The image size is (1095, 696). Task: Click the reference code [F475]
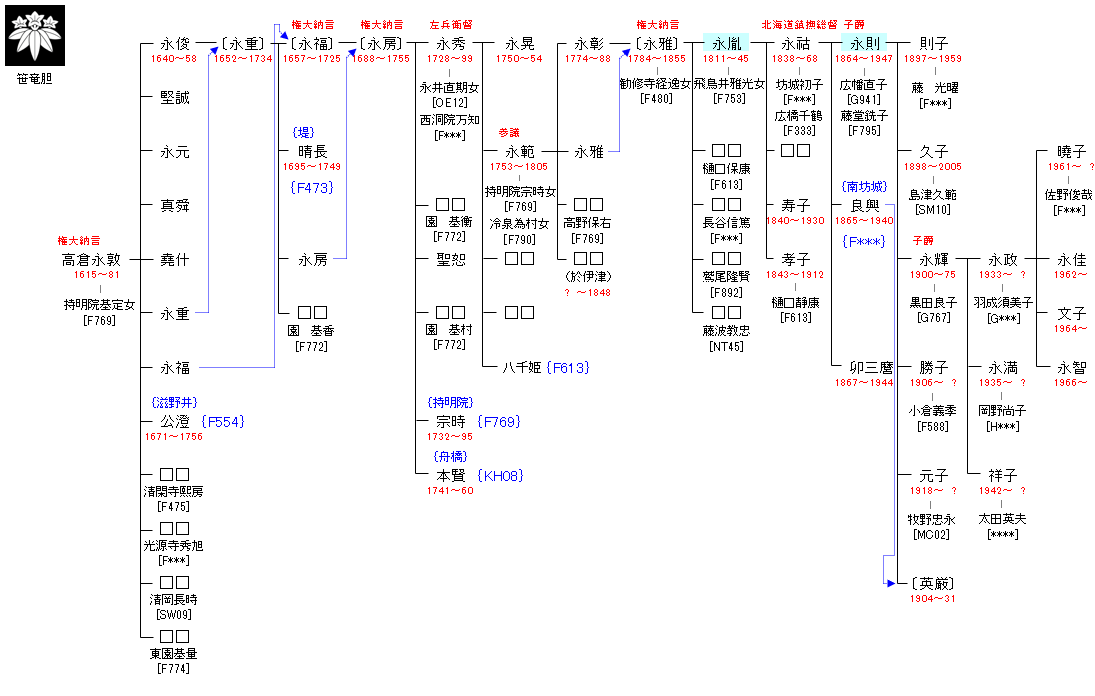[173, 507]
